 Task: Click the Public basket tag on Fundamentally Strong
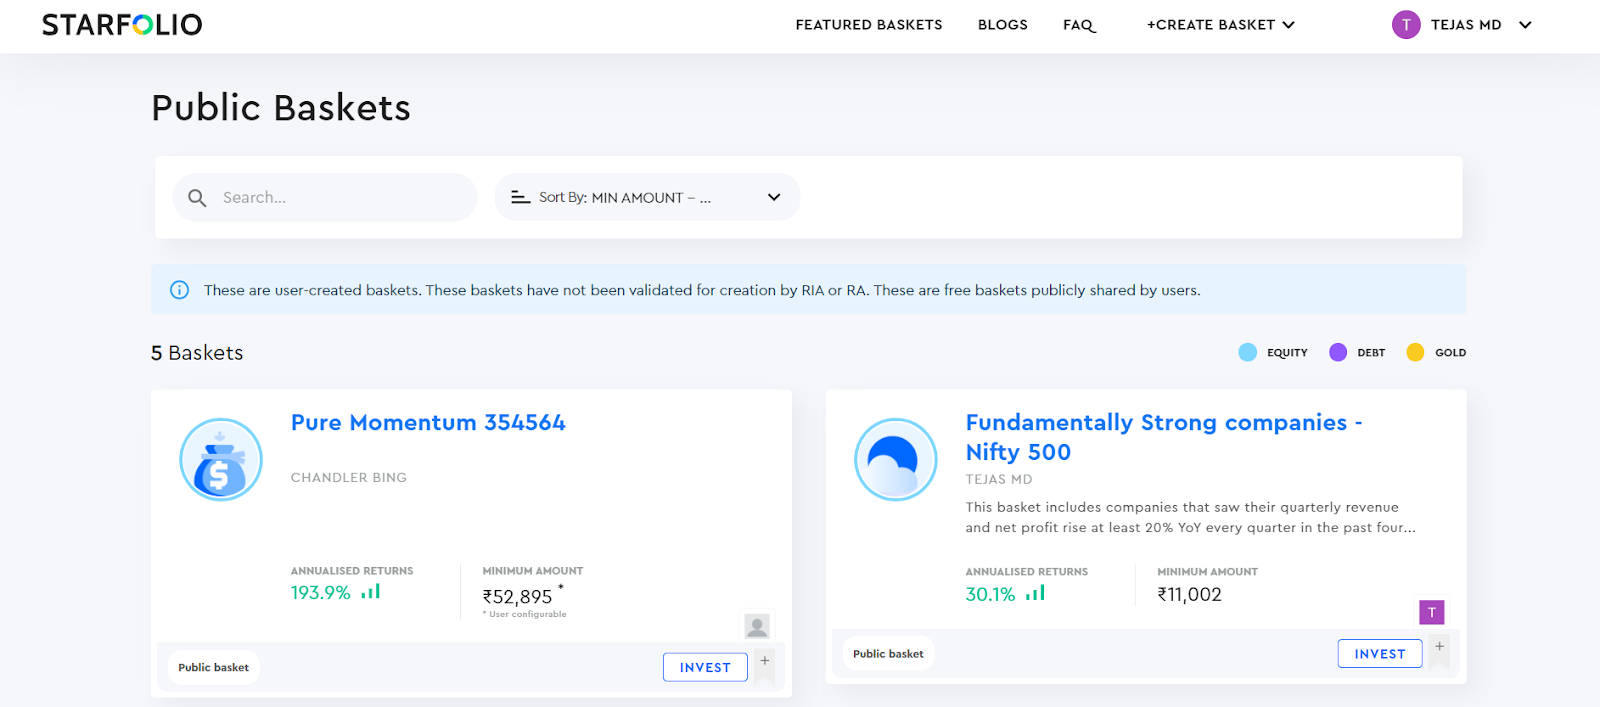[x=888, y=653]
